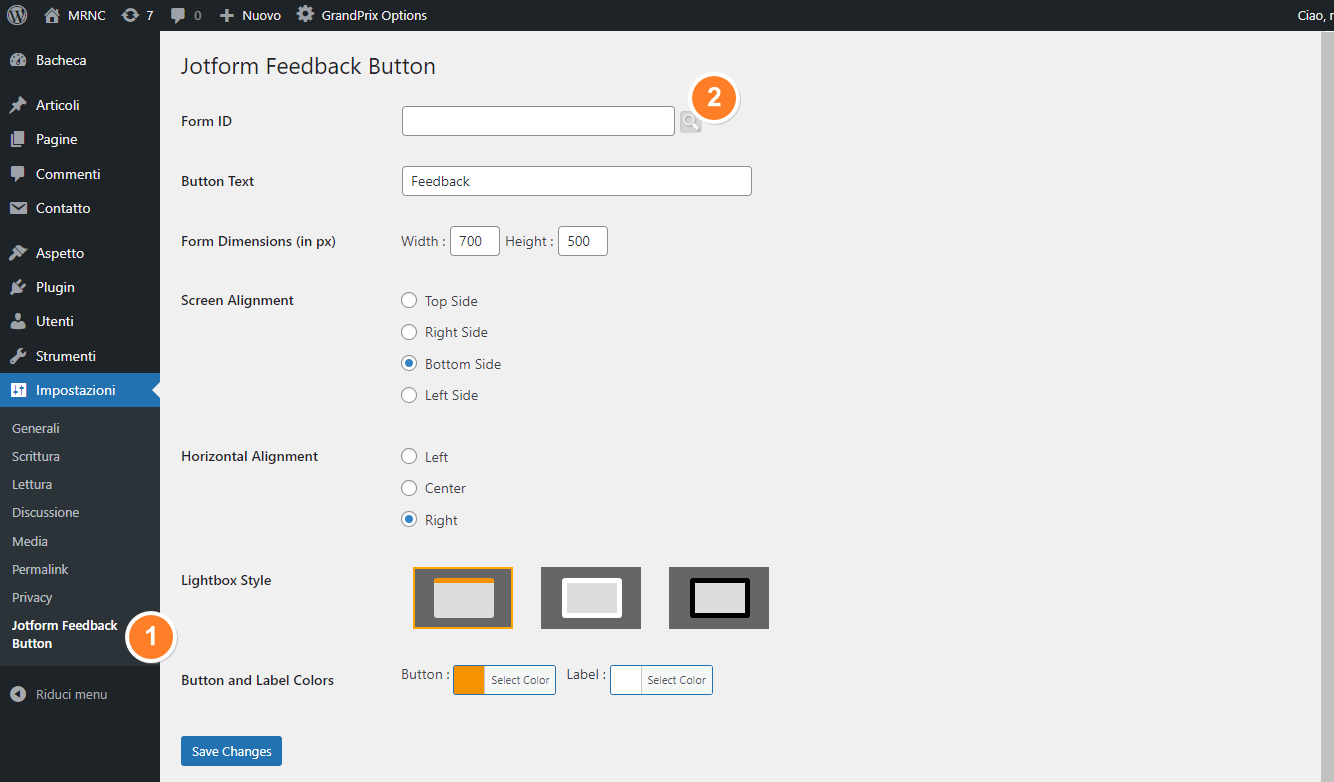
Task: Click the magnifier icon beside Form ID
Action: (690, 122)
